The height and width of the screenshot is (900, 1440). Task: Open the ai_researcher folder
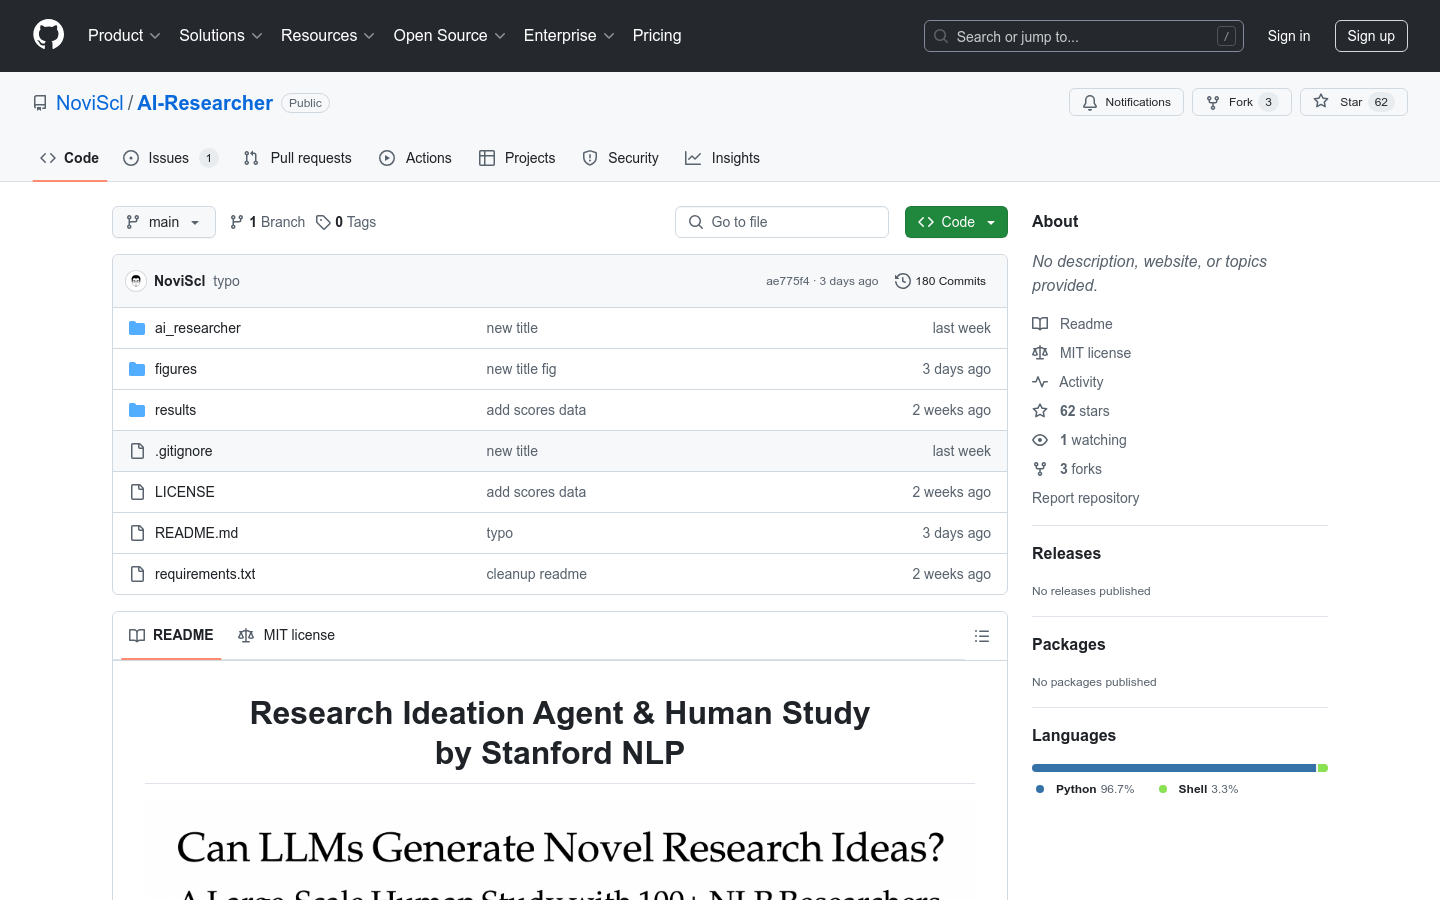(197, 328)
